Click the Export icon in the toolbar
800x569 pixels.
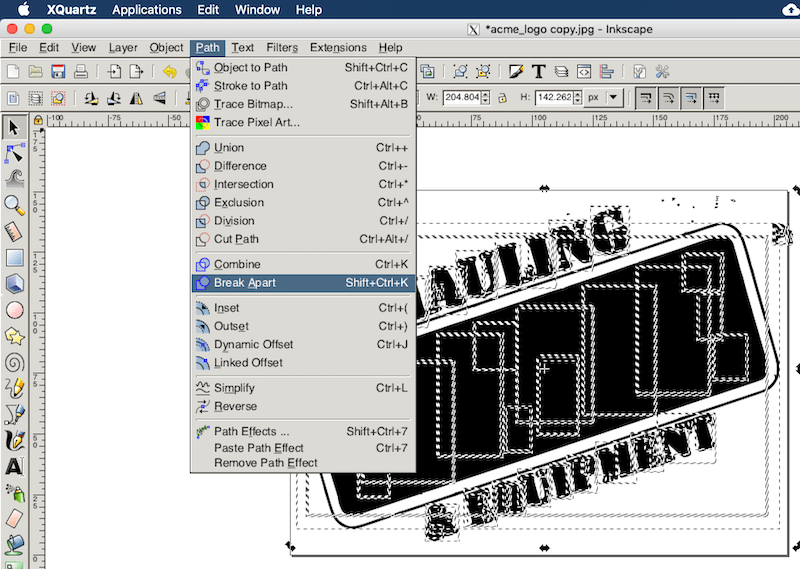(136, 71)
